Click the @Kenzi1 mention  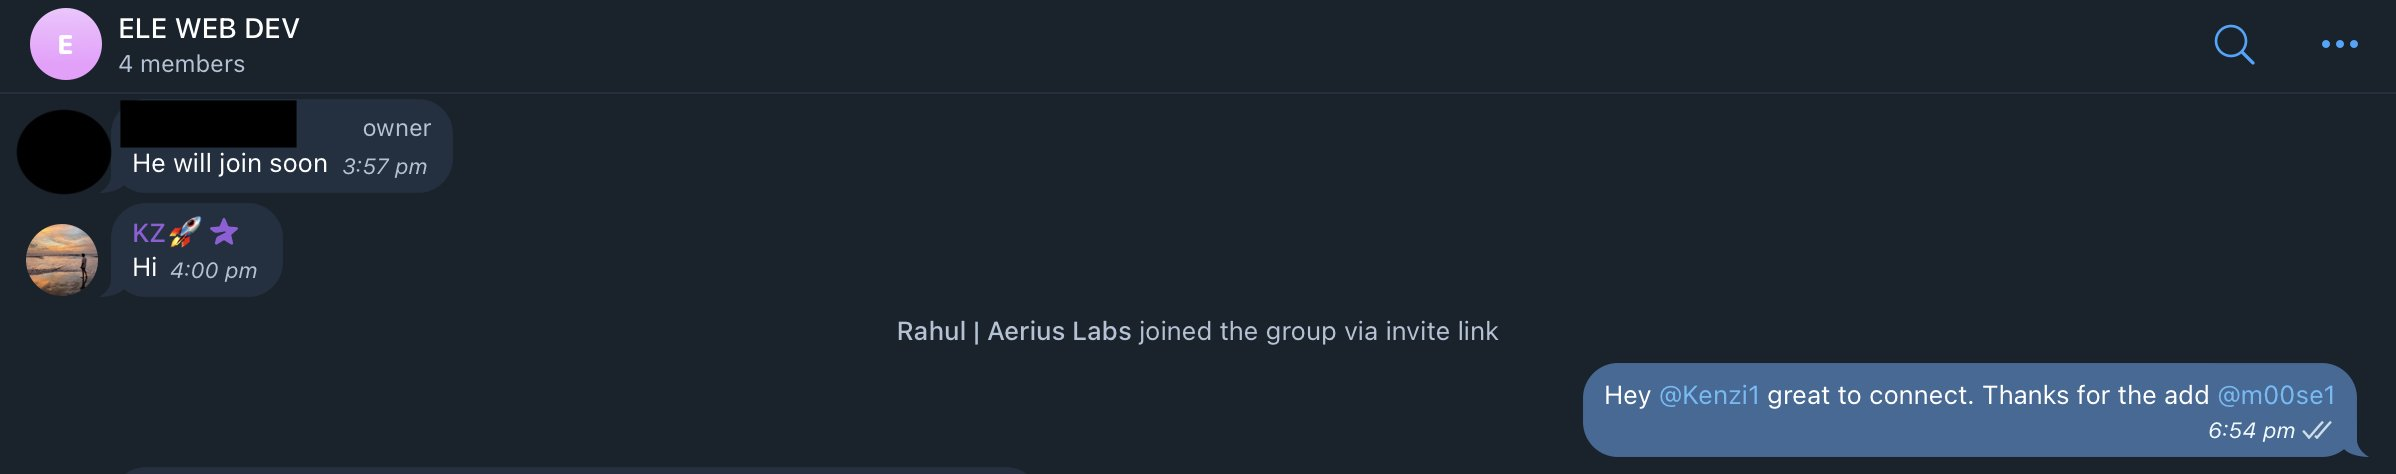(1708, 396)
